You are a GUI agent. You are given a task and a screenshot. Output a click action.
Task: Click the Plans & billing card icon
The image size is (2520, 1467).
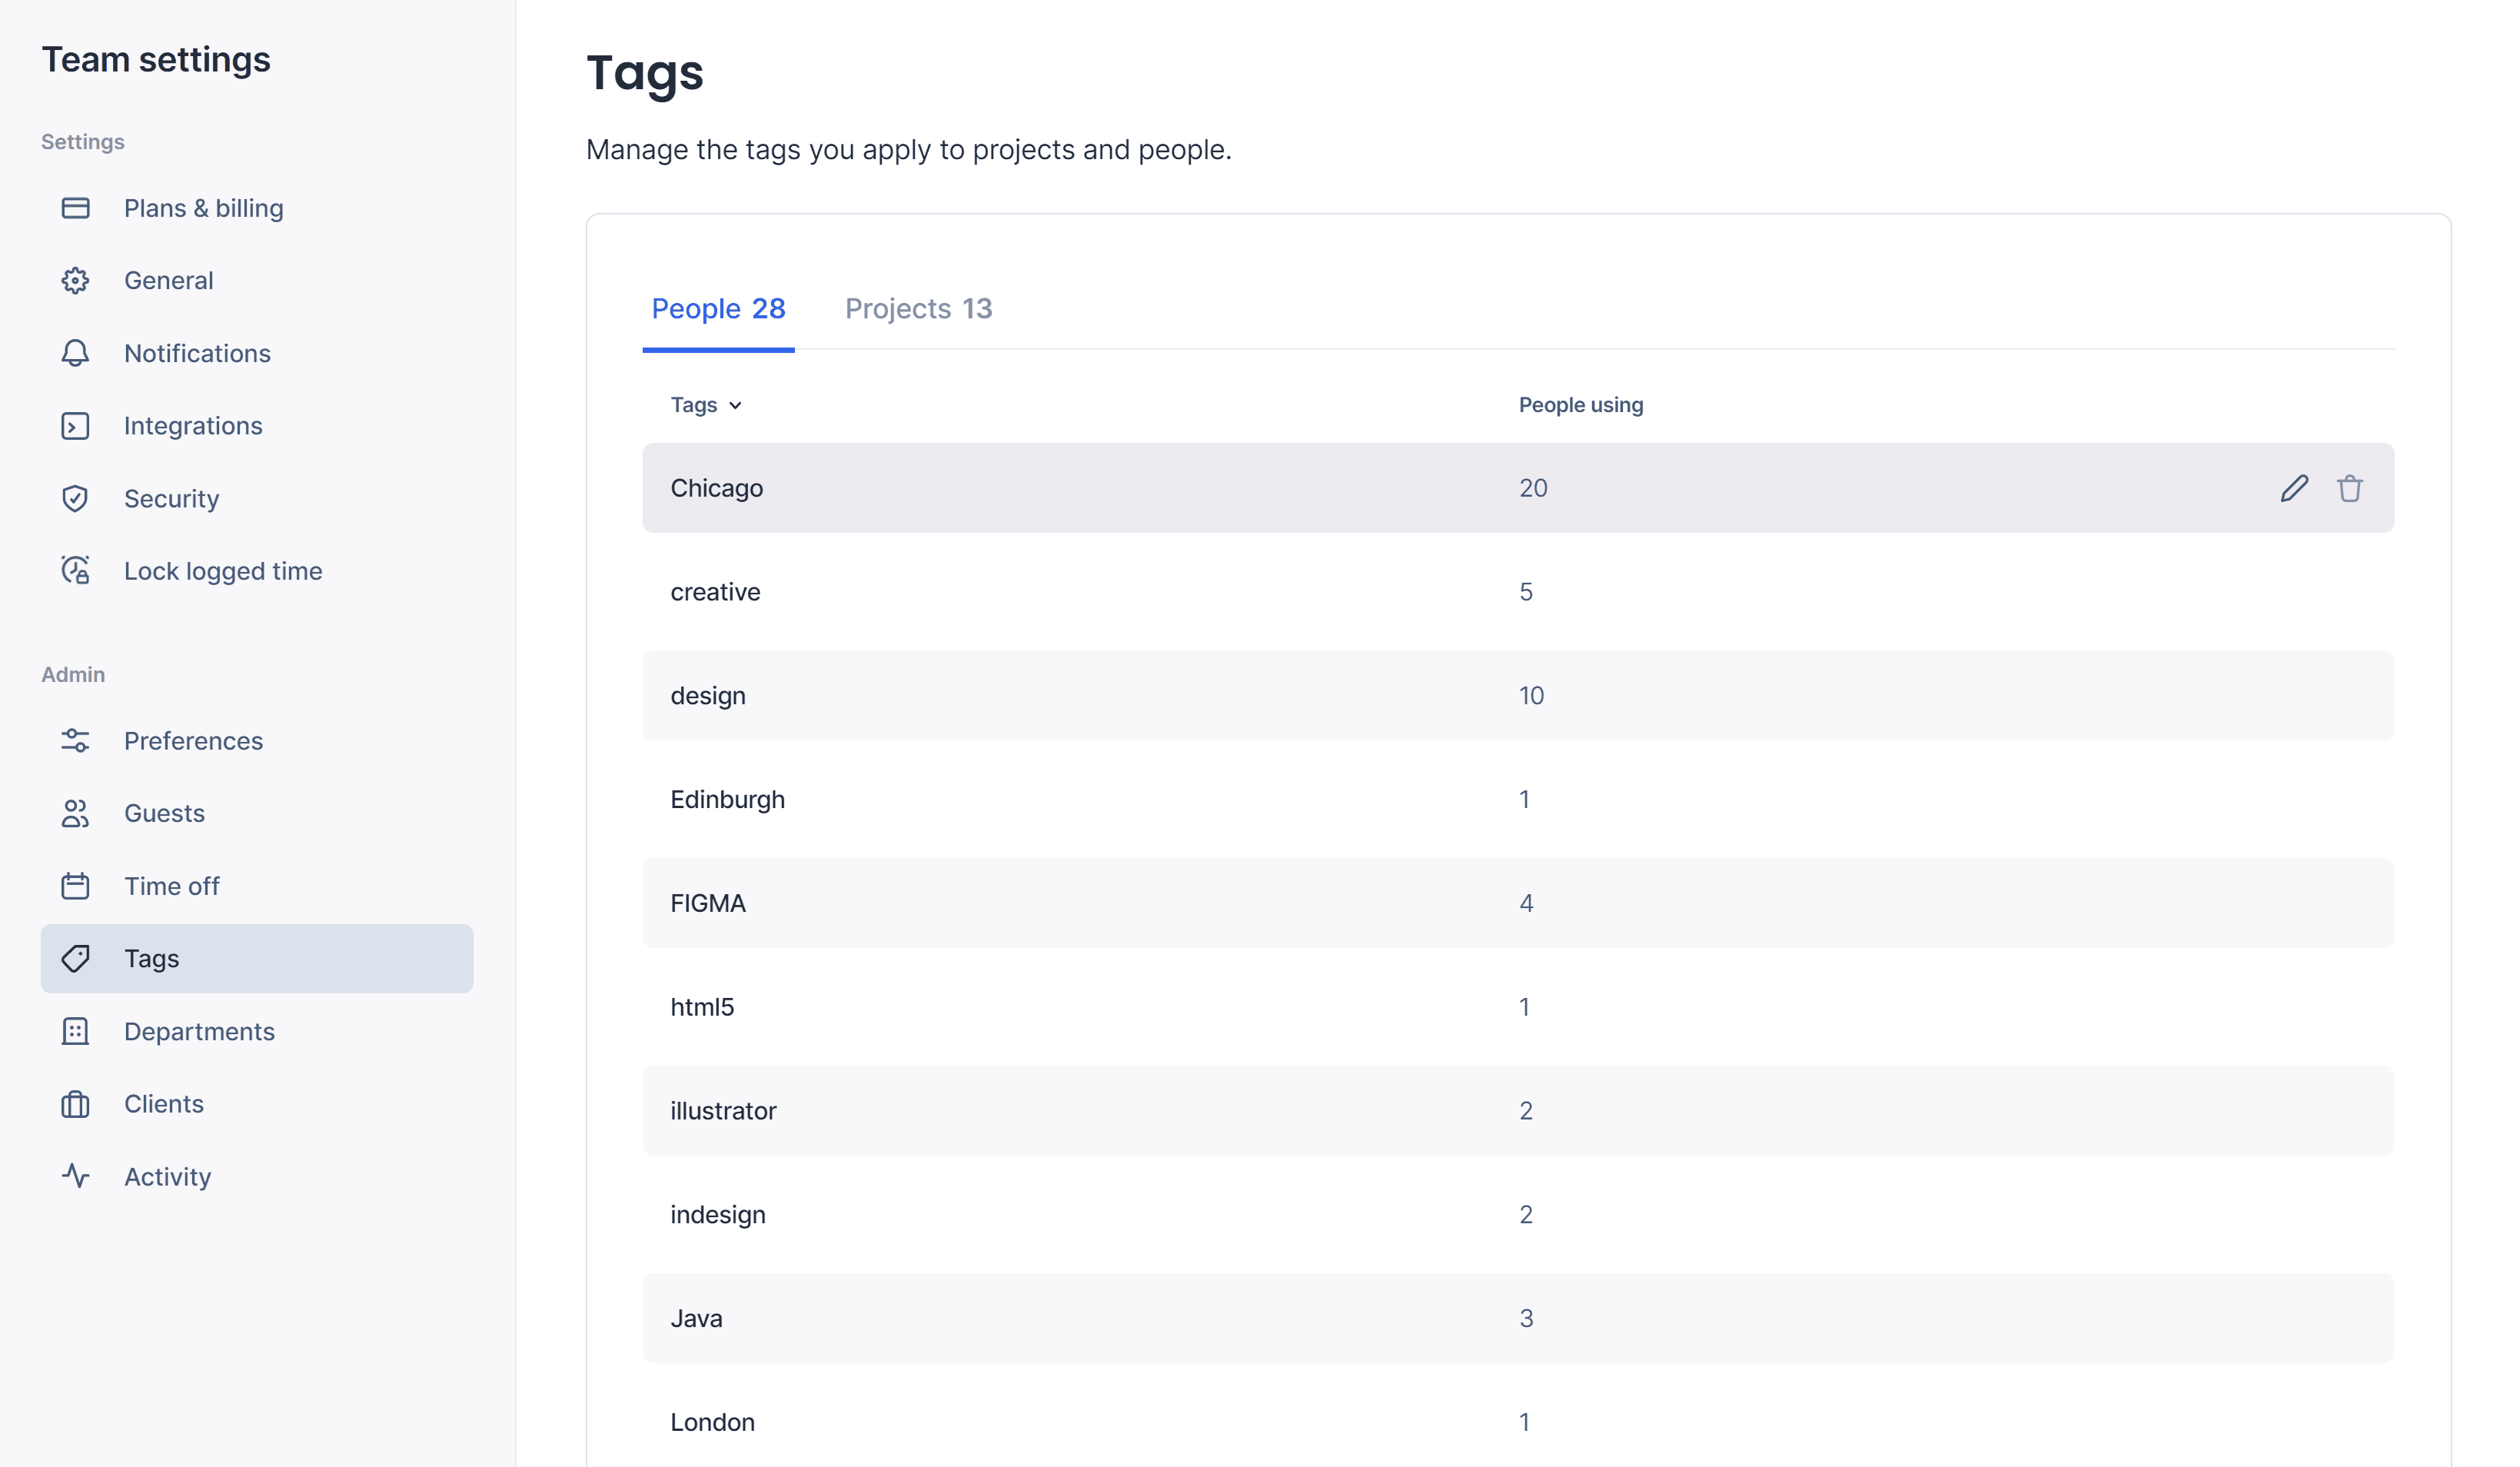click(x=75, y=208)
